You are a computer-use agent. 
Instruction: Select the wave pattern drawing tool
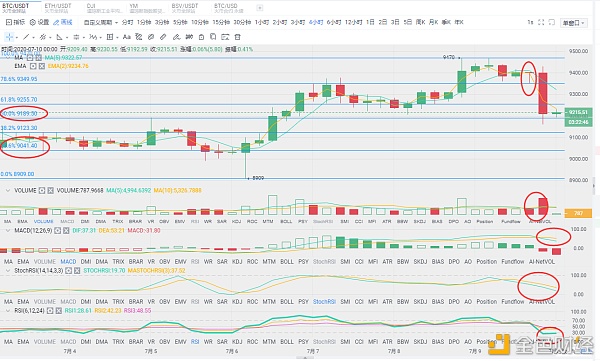pyautogui.click(x=93, y=37)
